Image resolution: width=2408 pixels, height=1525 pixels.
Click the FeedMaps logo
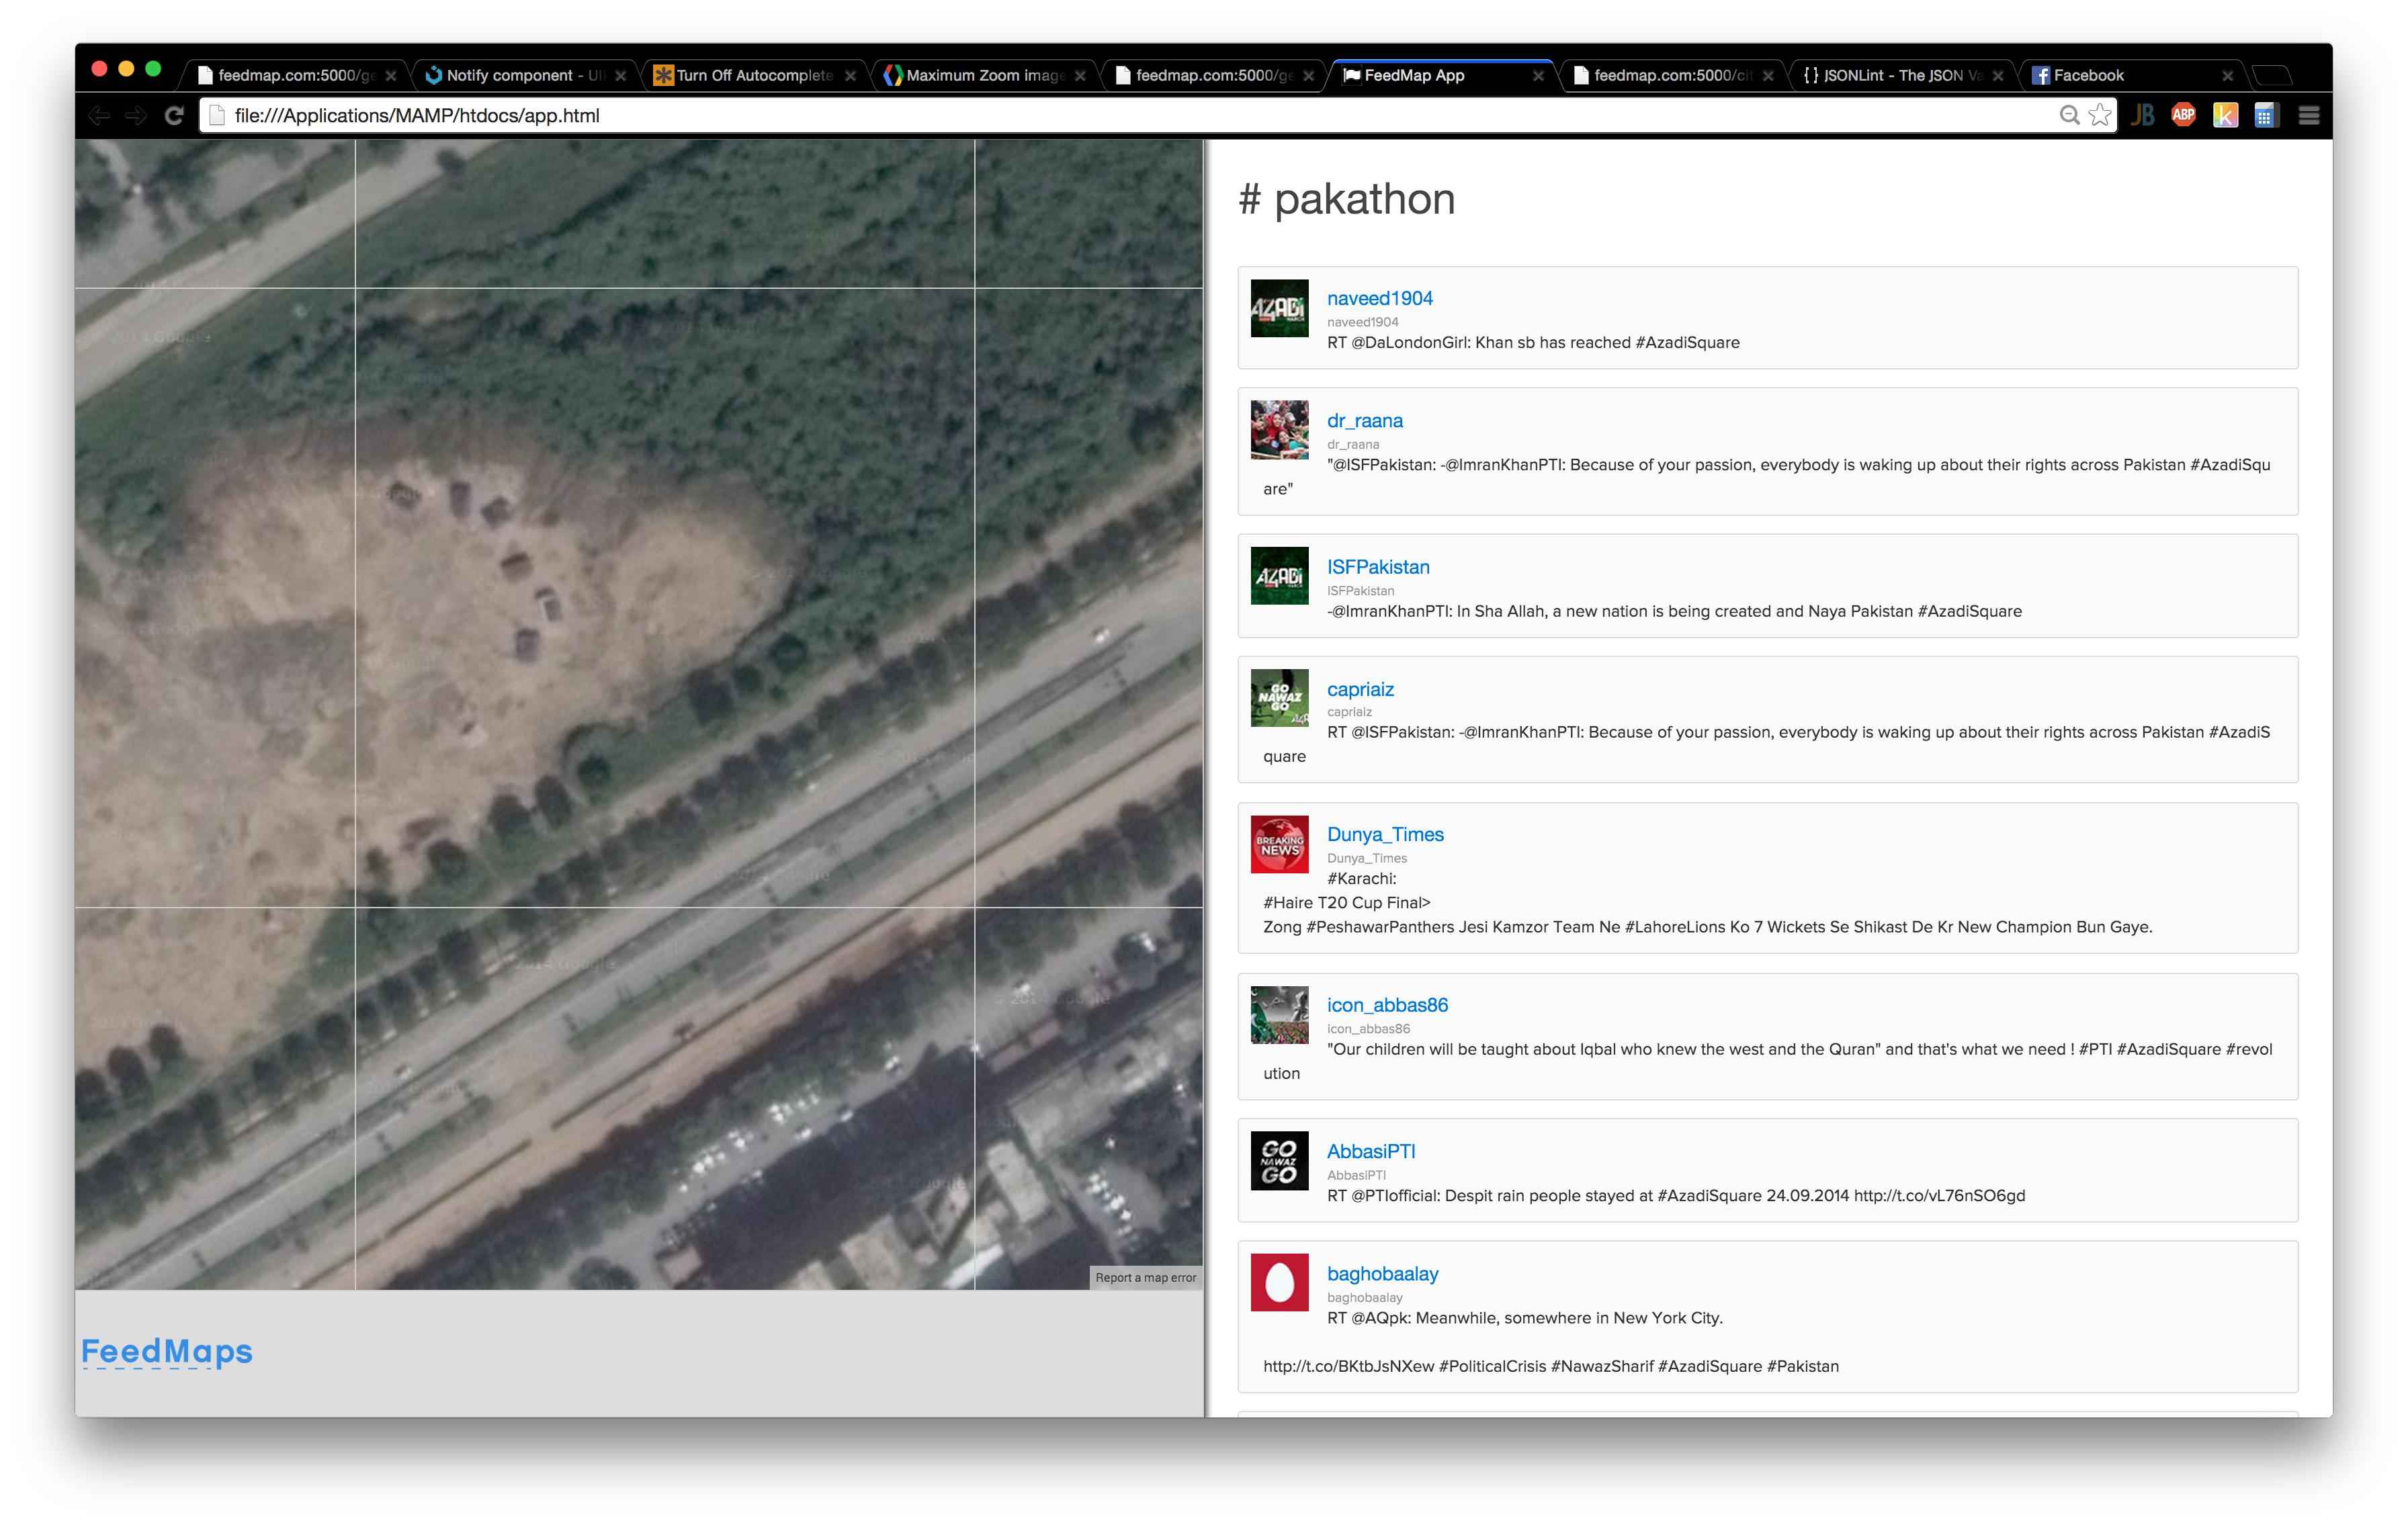[167, 1351]
